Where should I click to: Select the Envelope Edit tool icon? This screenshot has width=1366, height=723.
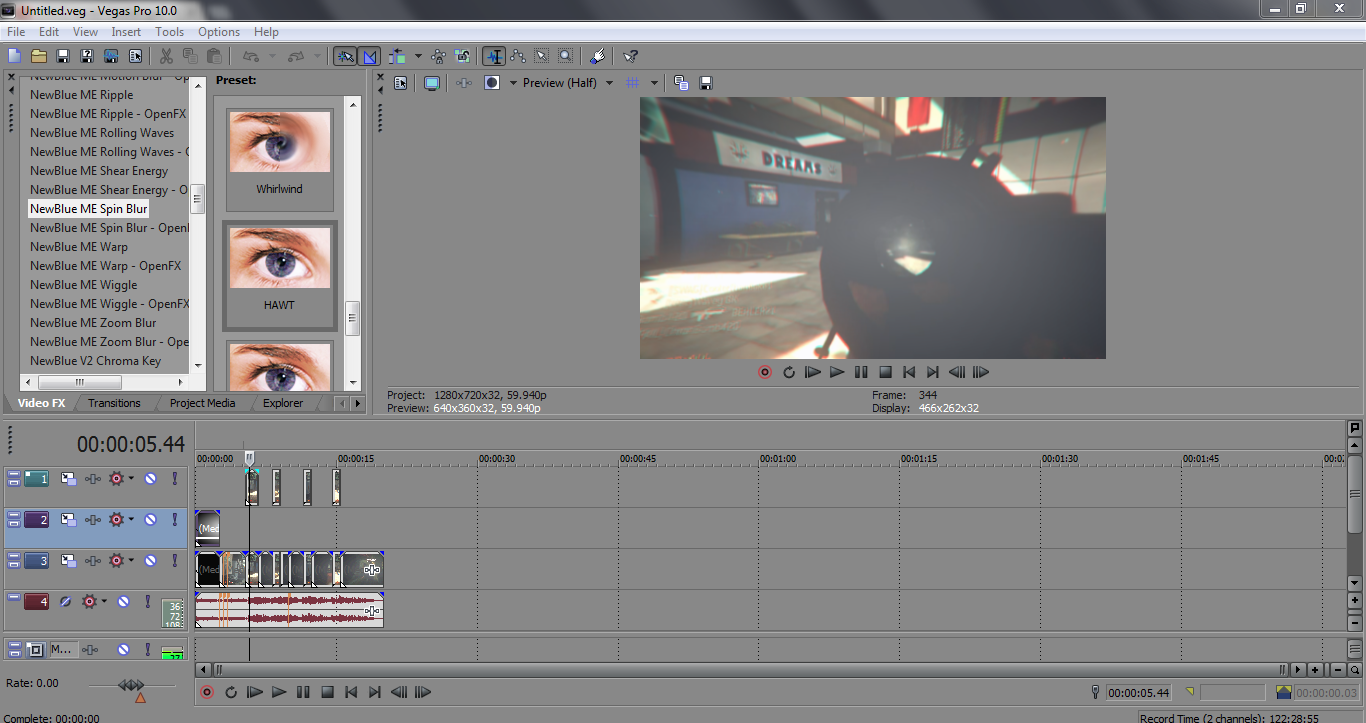pos(518,56)
